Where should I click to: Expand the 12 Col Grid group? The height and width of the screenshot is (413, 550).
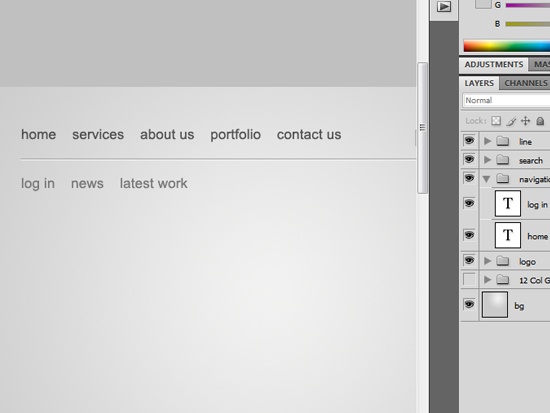point(487,280)
